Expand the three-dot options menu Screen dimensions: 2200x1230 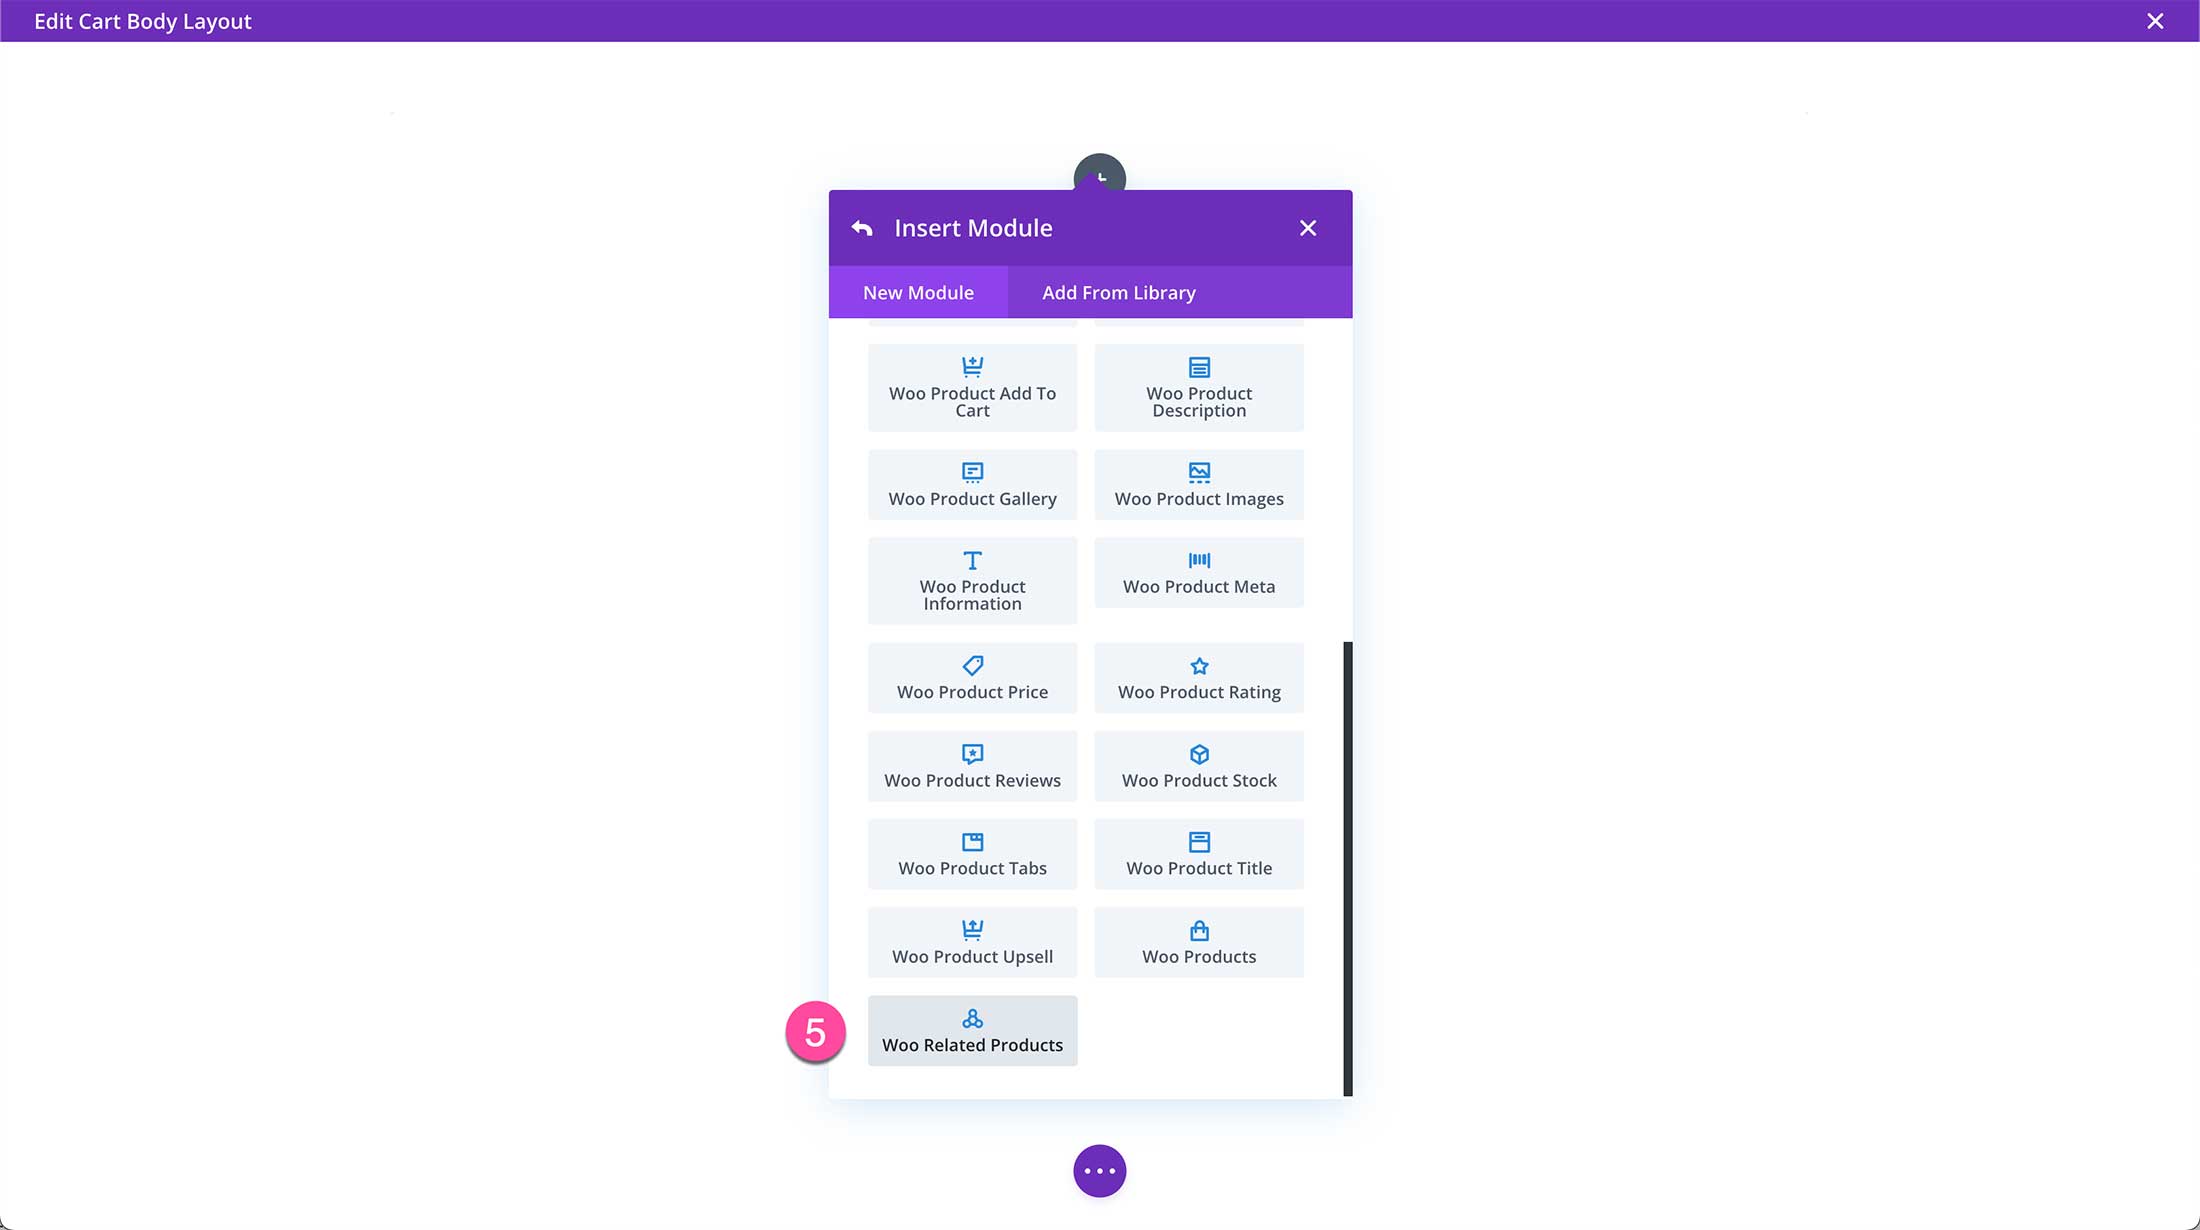(1098, 1170)
